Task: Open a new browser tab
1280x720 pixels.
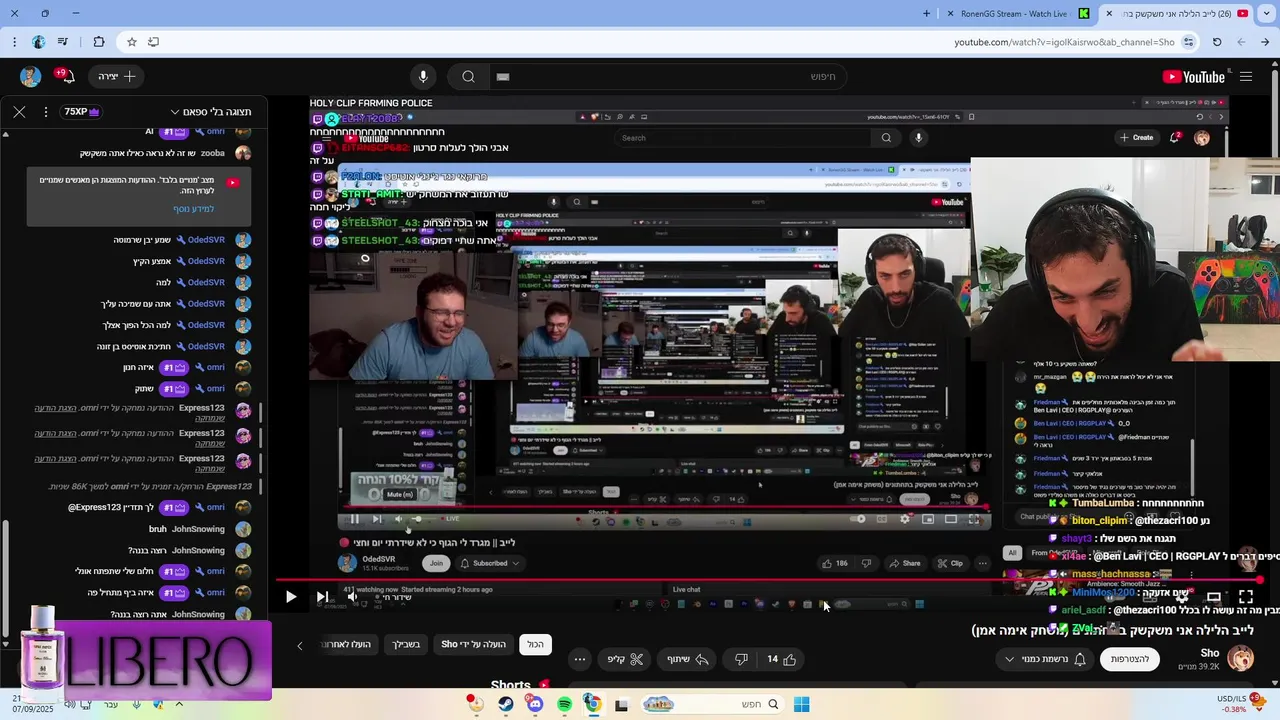Action: click(926, 14)
